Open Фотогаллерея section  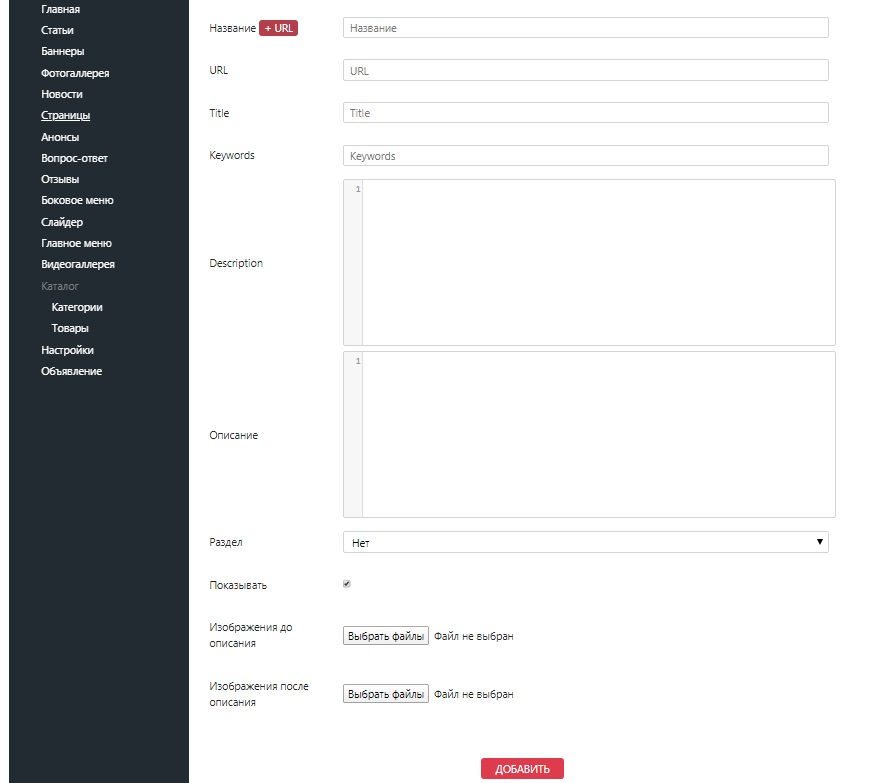click(75, 73)
